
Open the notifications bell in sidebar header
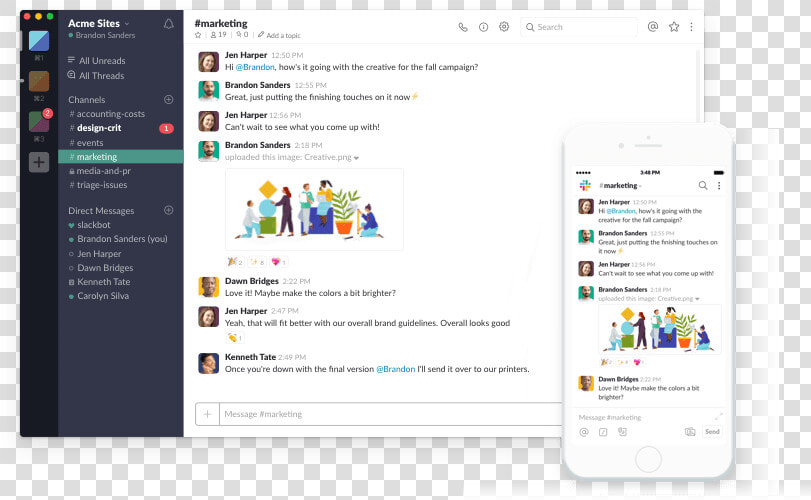[x=169, y=24]
